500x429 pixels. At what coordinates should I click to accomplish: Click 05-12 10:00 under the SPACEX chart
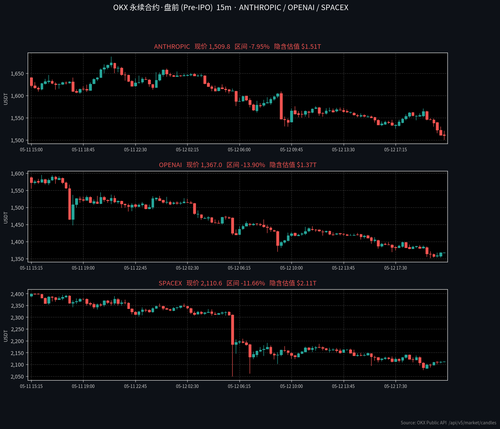(291, 386)
